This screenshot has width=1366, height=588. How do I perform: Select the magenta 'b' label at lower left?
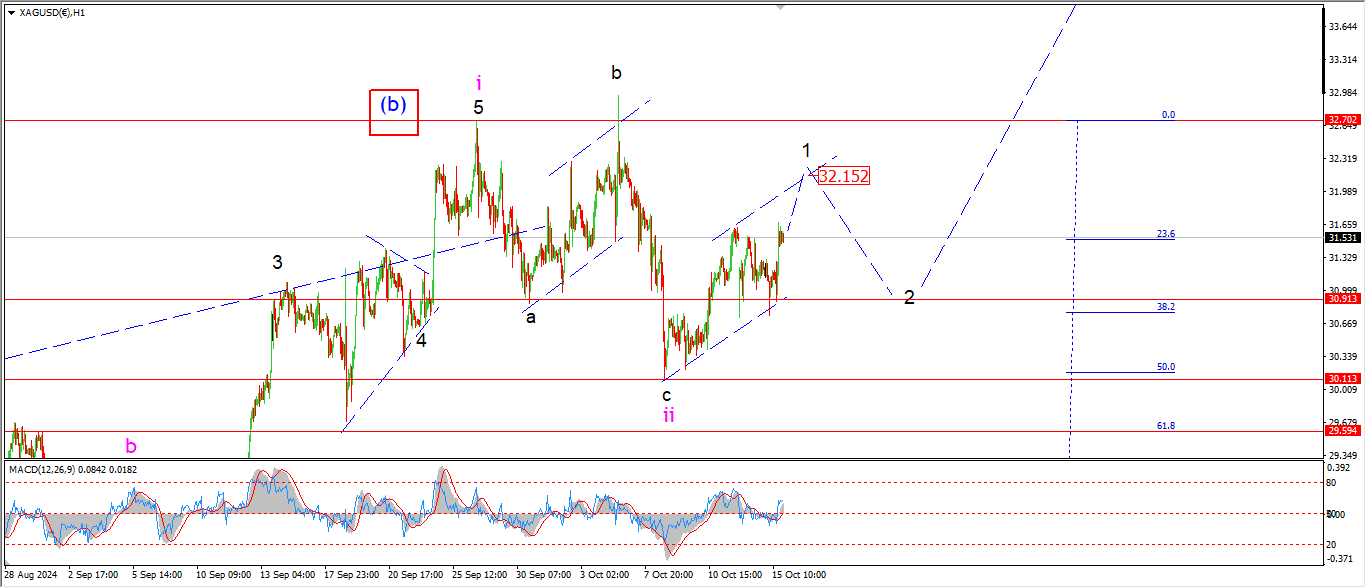tap(130, 445)
